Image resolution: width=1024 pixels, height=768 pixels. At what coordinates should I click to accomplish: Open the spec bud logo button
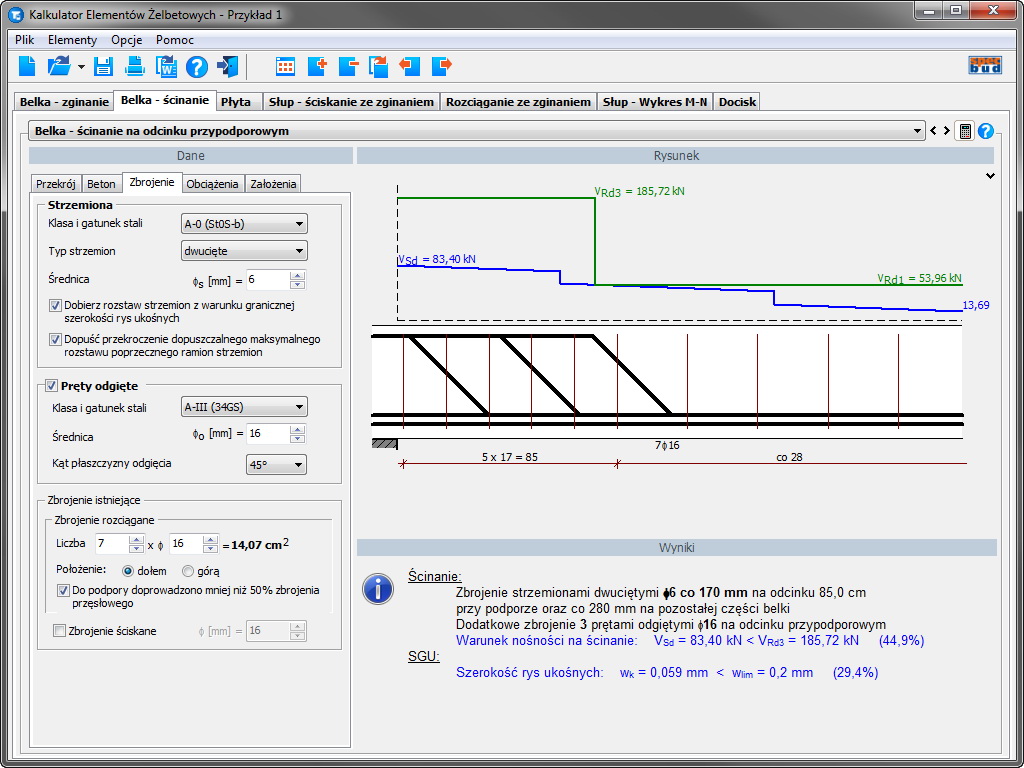coord(985,66)
